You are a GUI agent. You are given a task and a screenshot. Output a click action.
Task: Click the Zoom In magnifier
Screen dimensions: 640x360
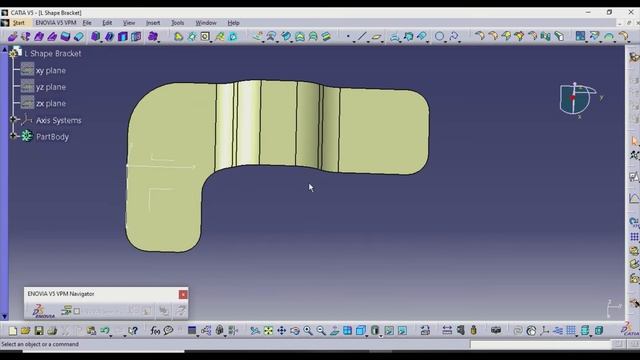coord(308,331)
